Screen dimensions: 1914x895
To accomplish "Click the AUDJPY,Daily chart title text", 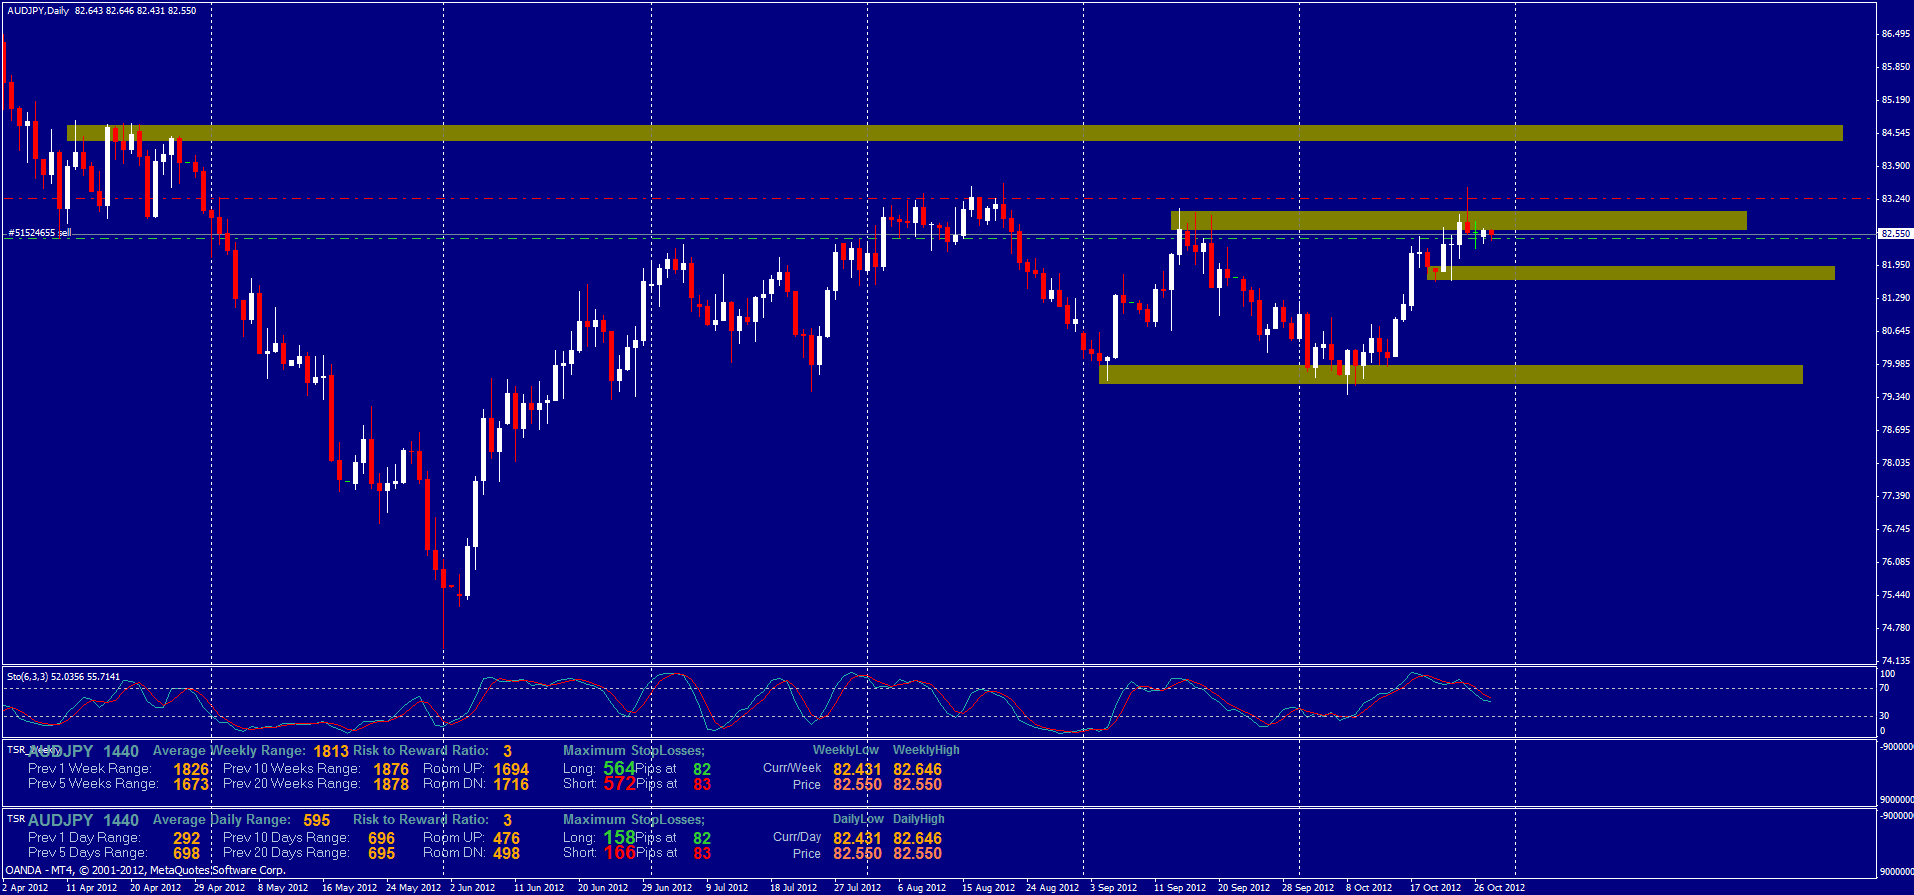I will (x=38, y=11).
